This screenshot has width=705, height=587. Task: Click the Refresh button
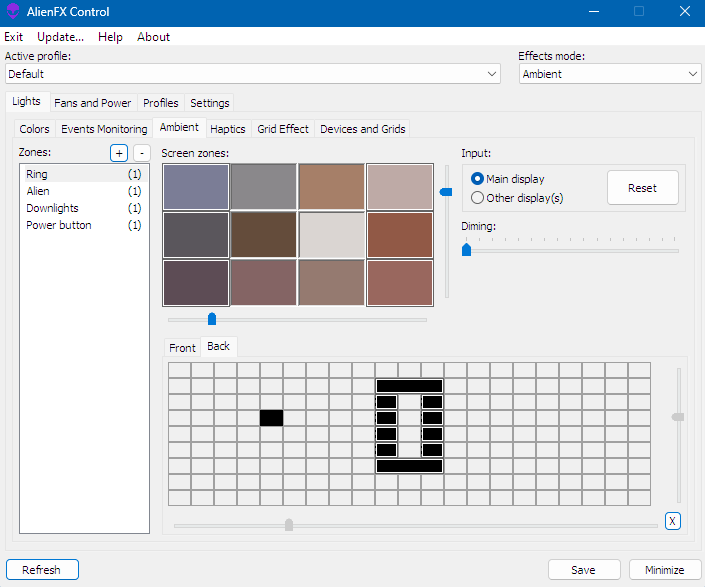coord(42,570)
